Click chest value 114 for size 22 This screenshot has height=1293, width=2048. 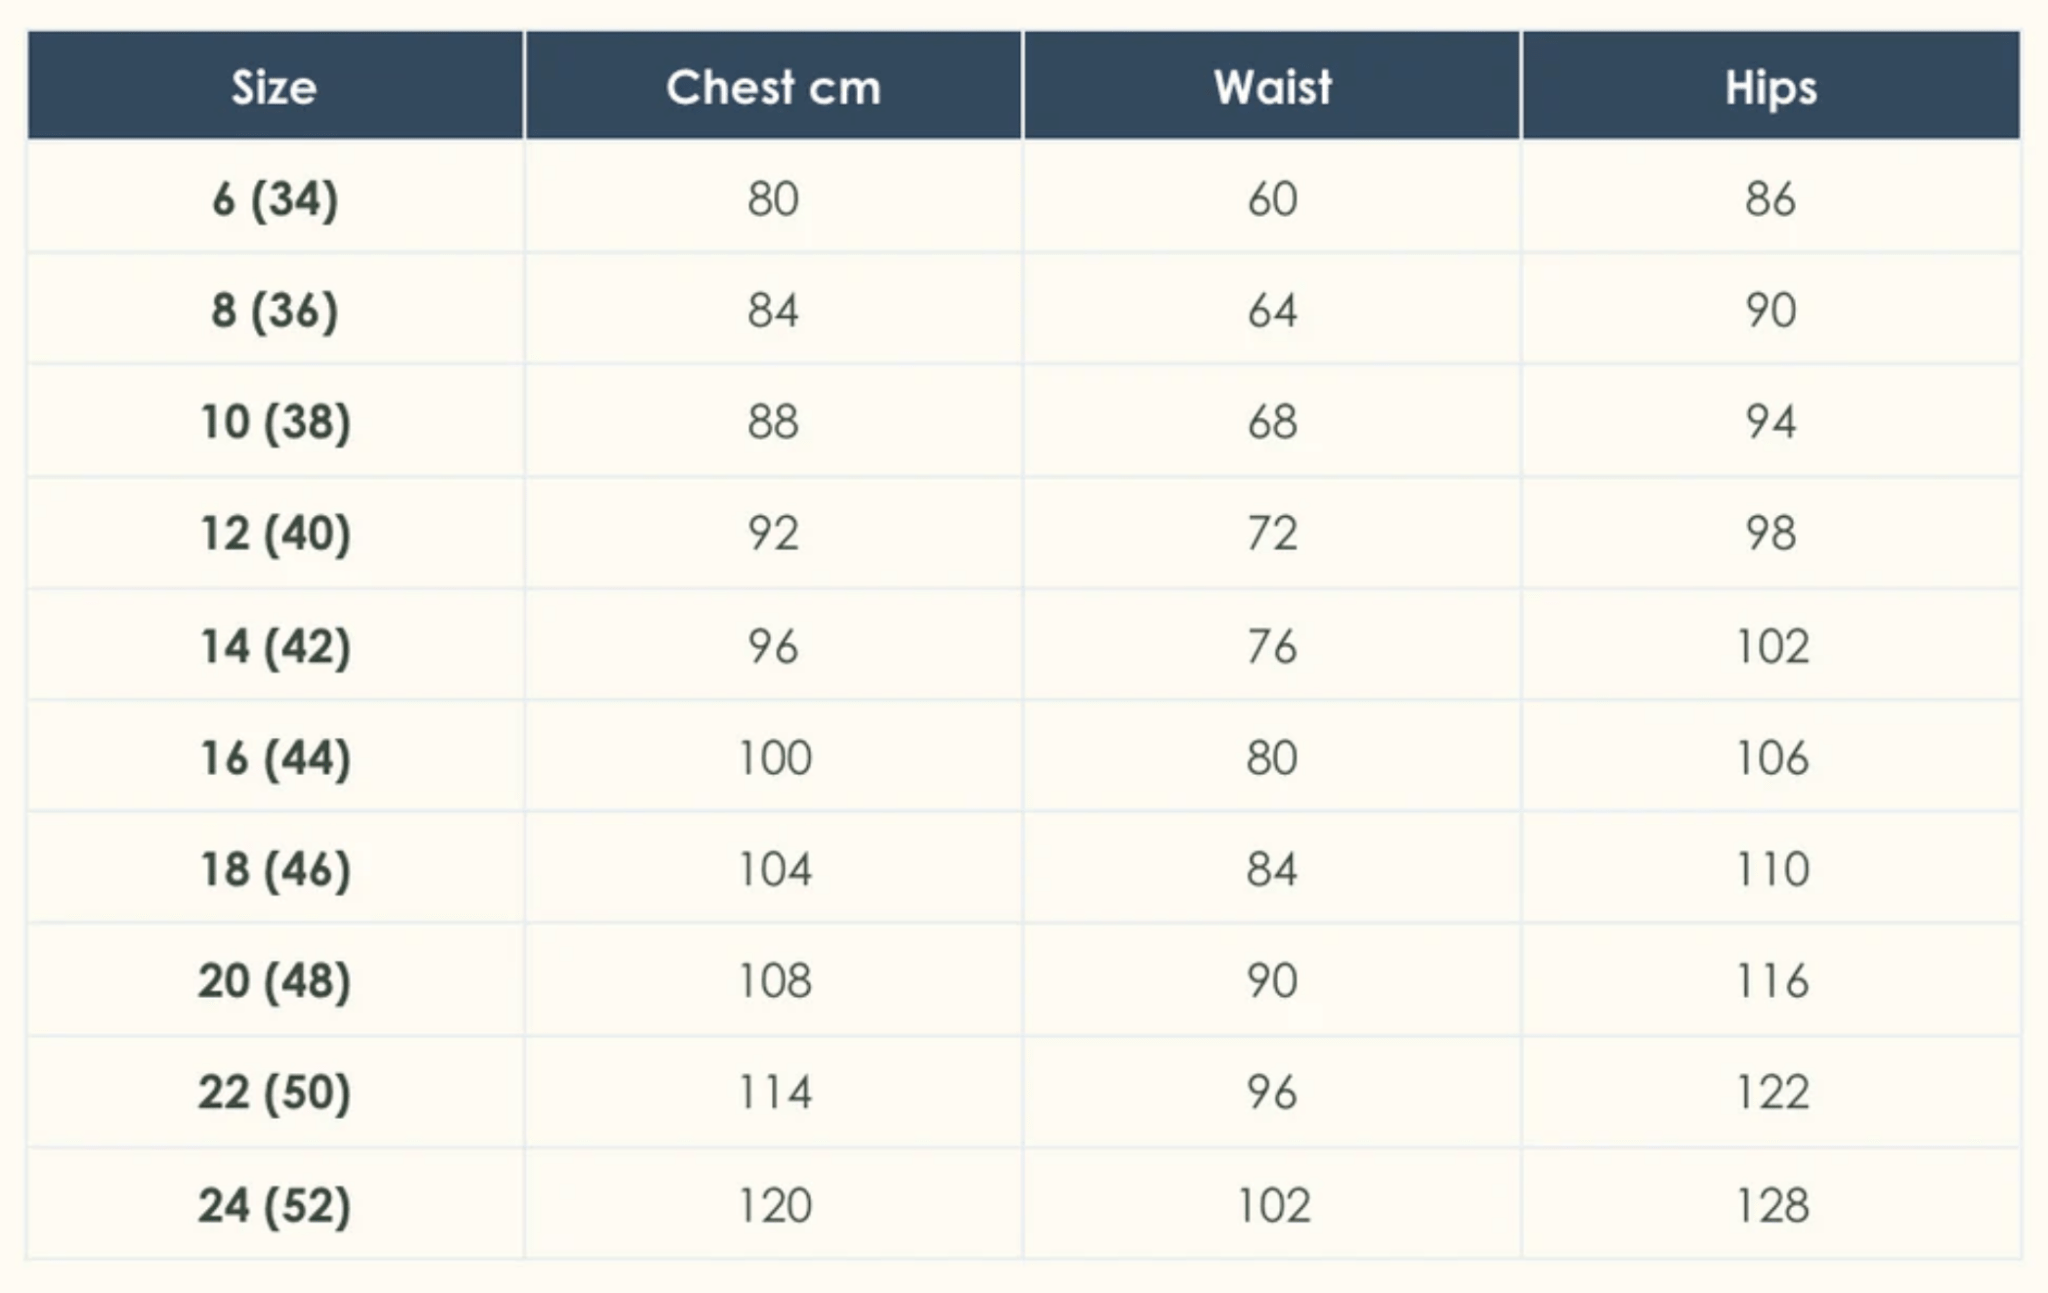[x=774, y=1091]
